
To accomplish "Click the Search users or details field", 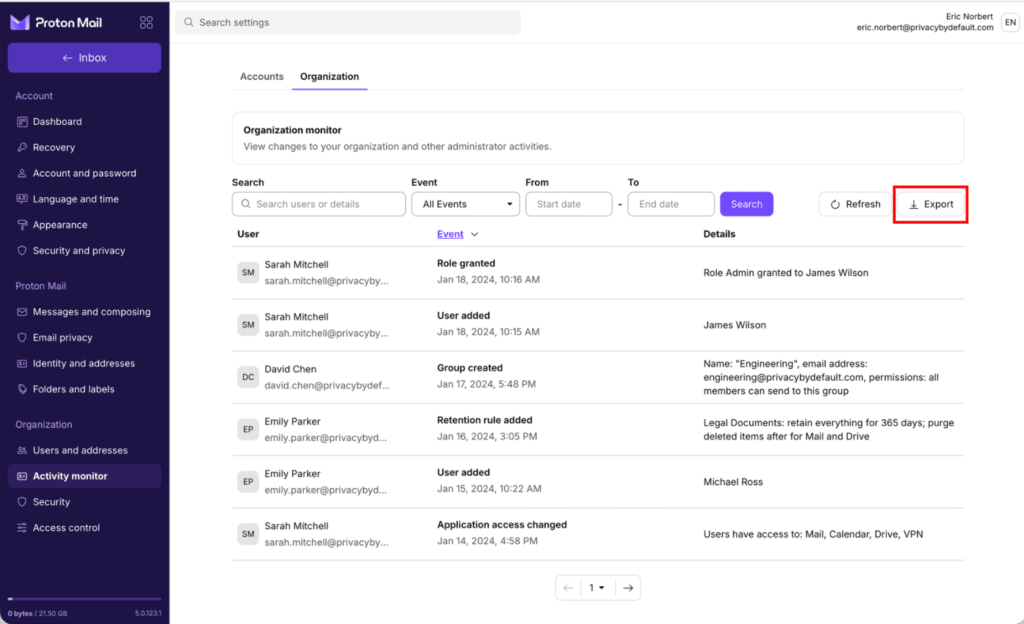I will pyautogui.click(x=318, y=204).
